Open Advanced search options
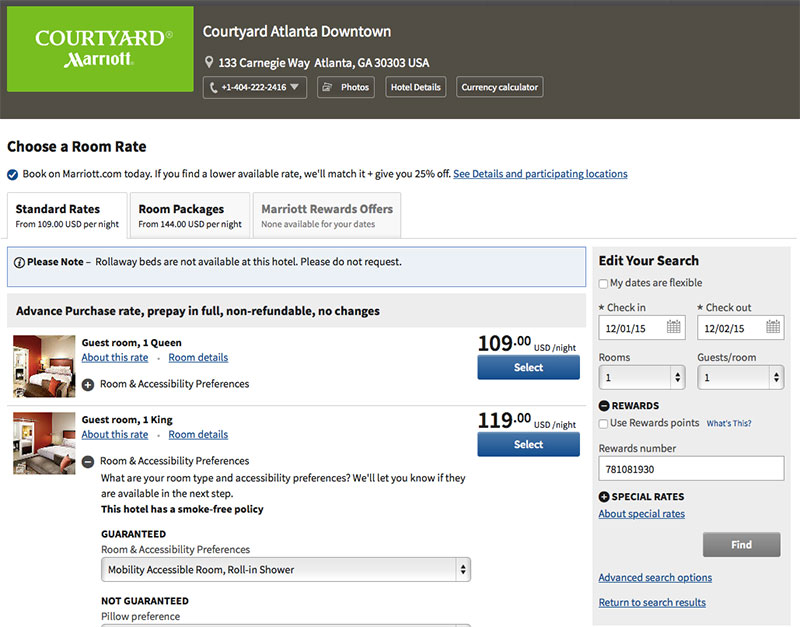 (x=655, y=578)
